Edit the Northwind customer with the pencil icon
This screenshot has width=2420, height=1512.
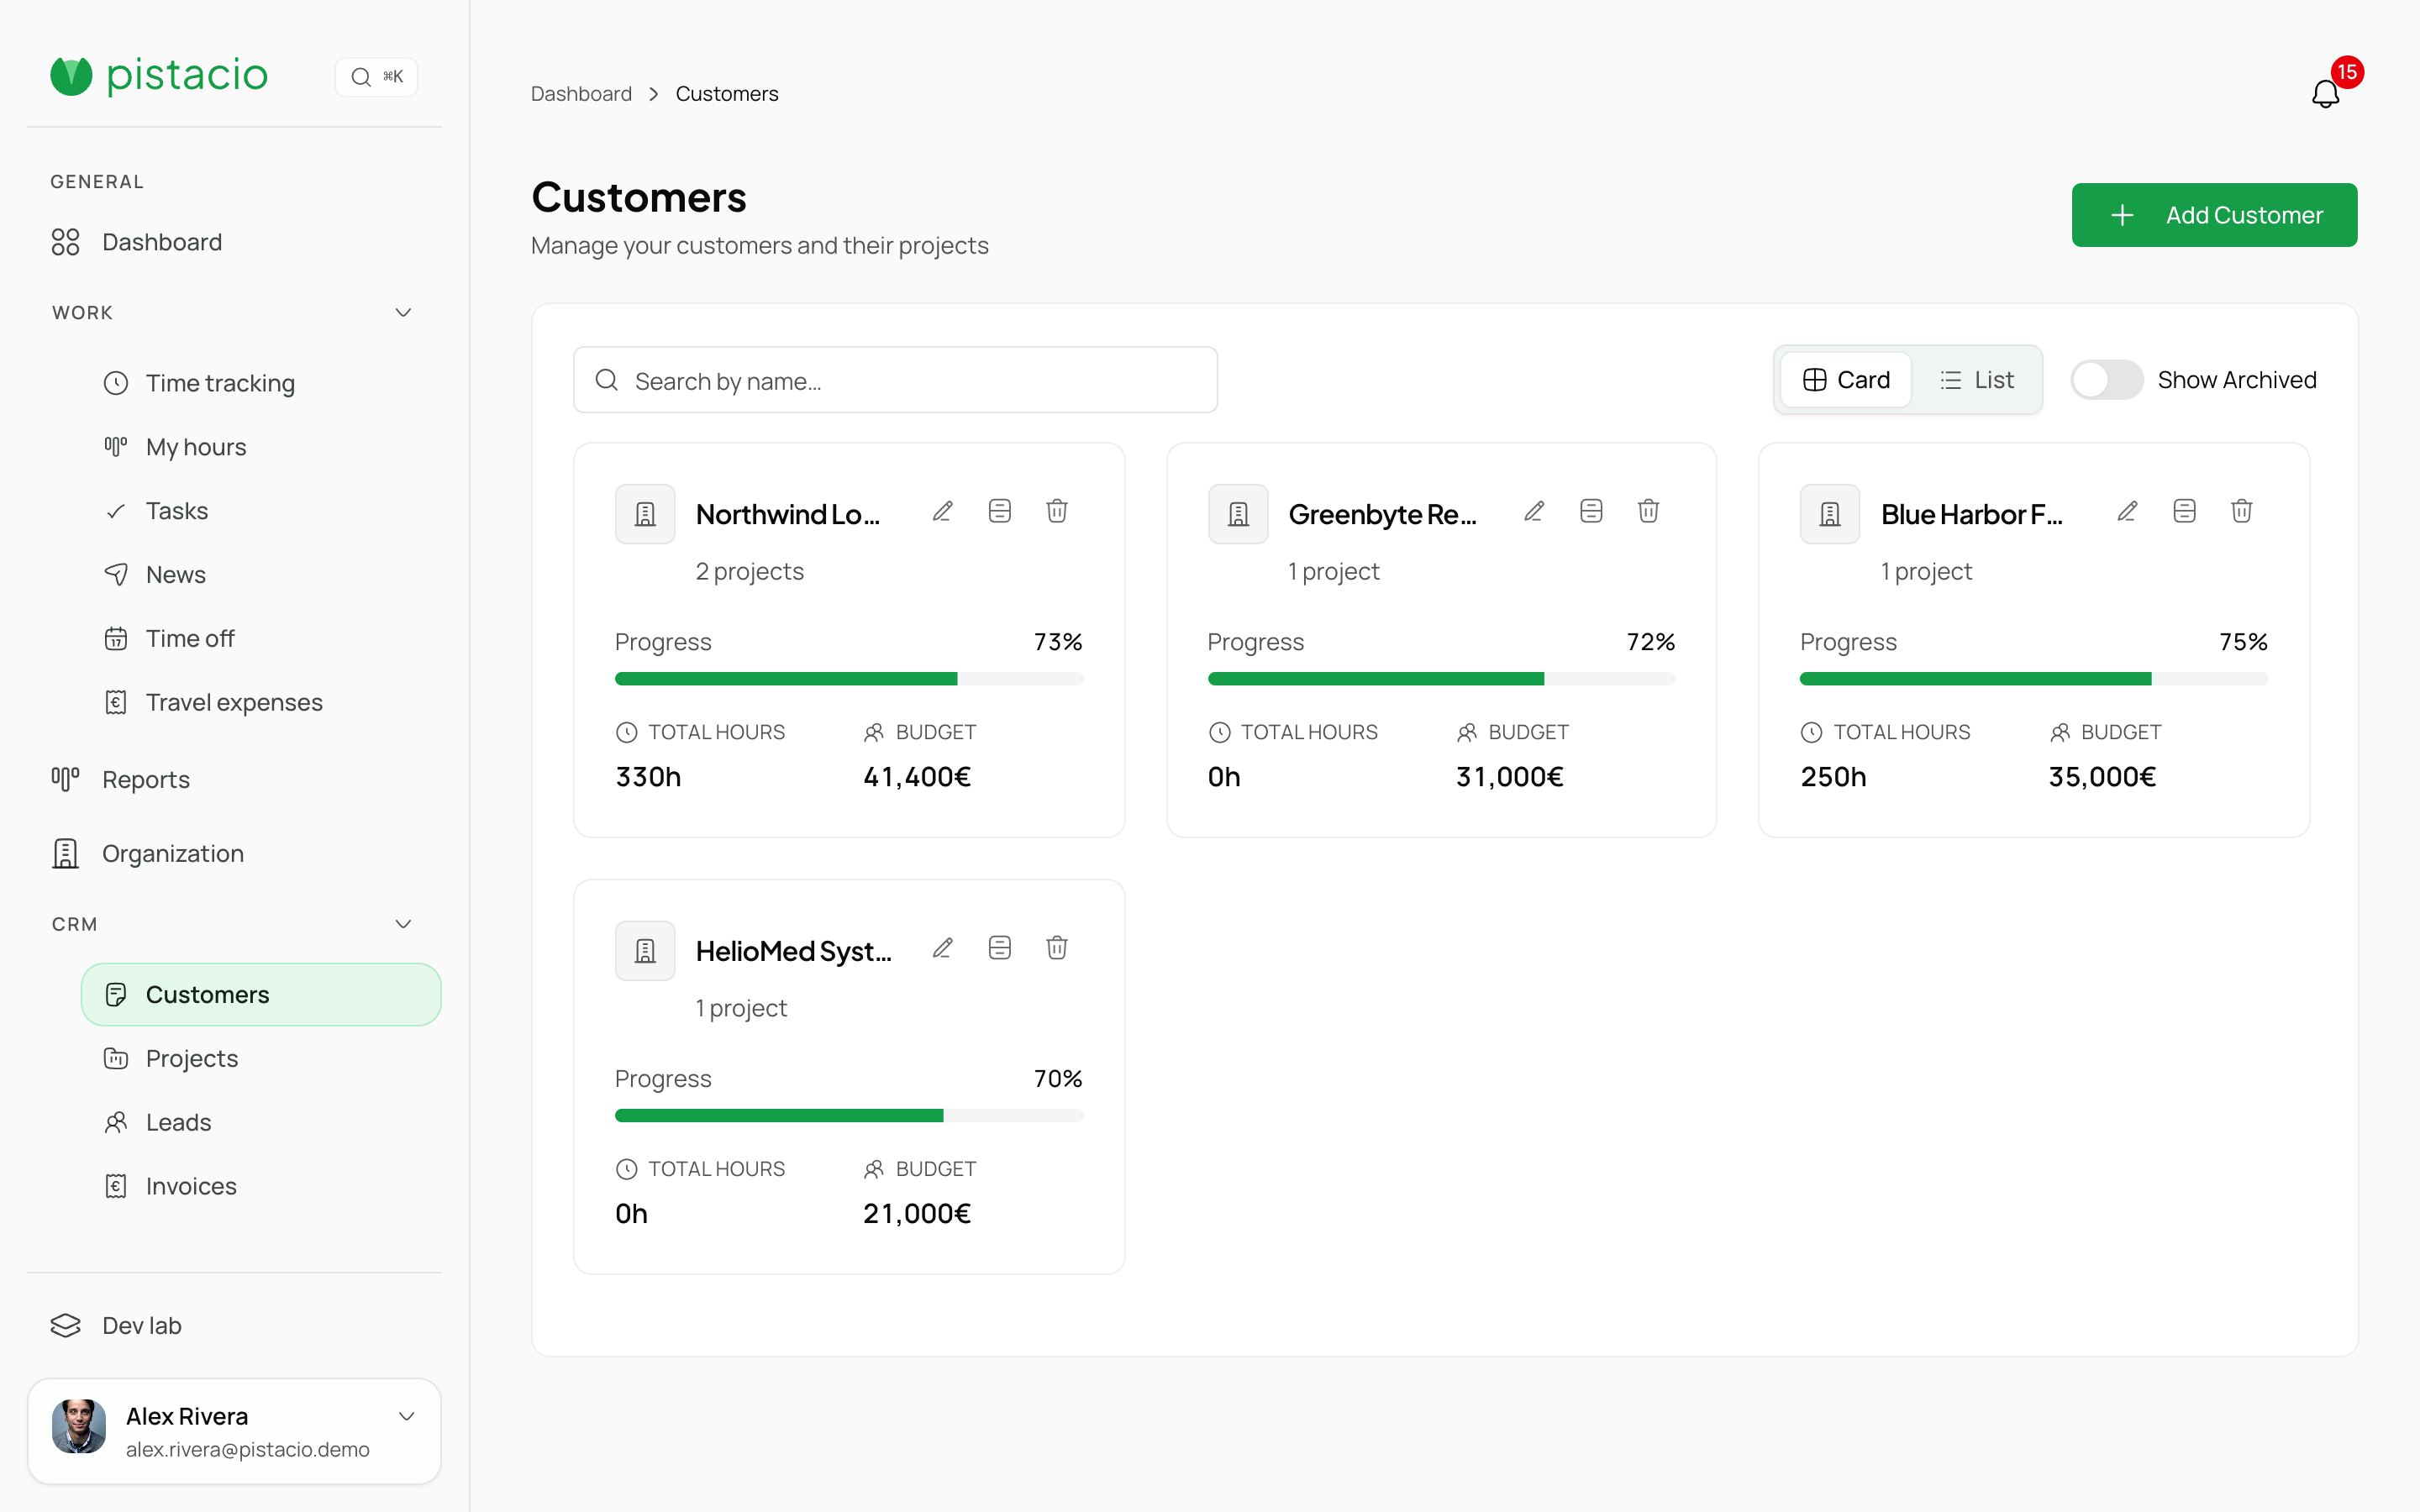[x=942, y=512]
